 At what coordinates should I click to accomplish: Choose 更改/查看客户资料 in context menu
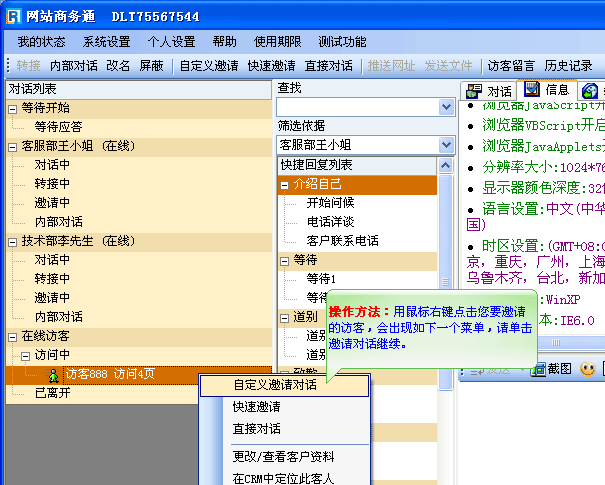point(283,457)
